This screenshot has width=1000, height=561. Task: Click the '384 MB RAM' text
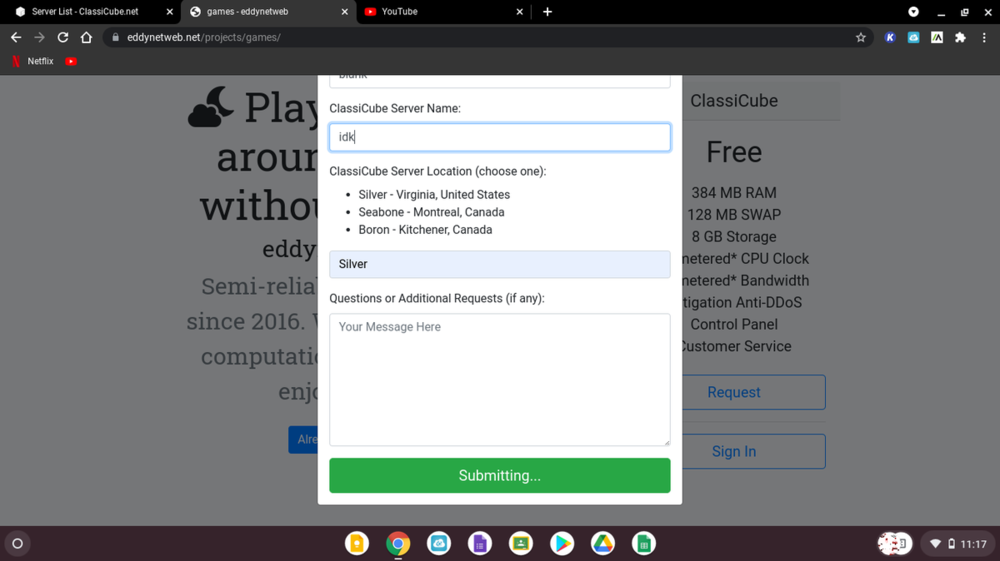(734, 193)
